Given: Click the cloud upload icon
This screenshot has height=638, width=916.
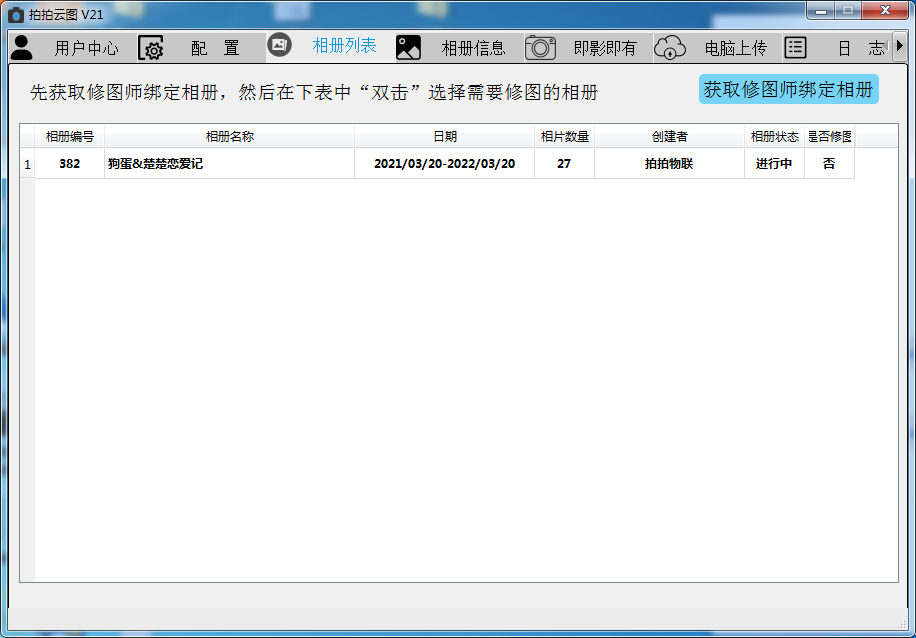Looking at the screenshot, I should click(x=670, y=47).
